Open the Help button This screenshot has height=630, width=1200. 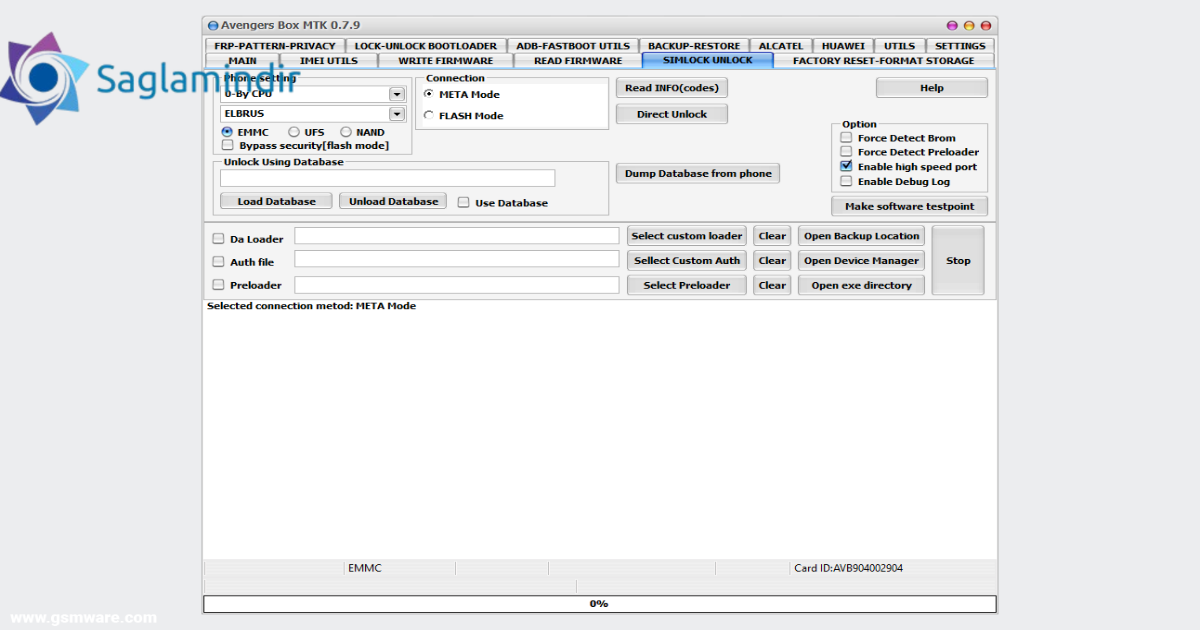point(932,88)
